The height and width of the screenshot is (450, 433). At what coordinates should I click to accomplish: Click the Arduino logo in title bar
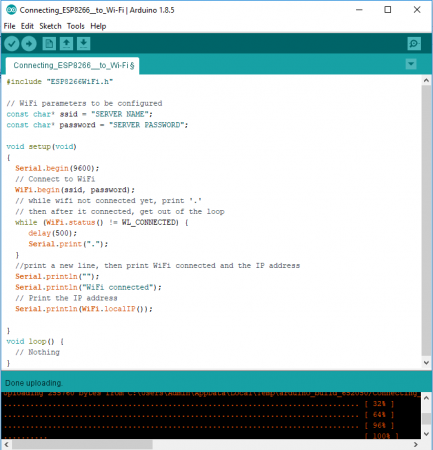(x=11, y=10)
